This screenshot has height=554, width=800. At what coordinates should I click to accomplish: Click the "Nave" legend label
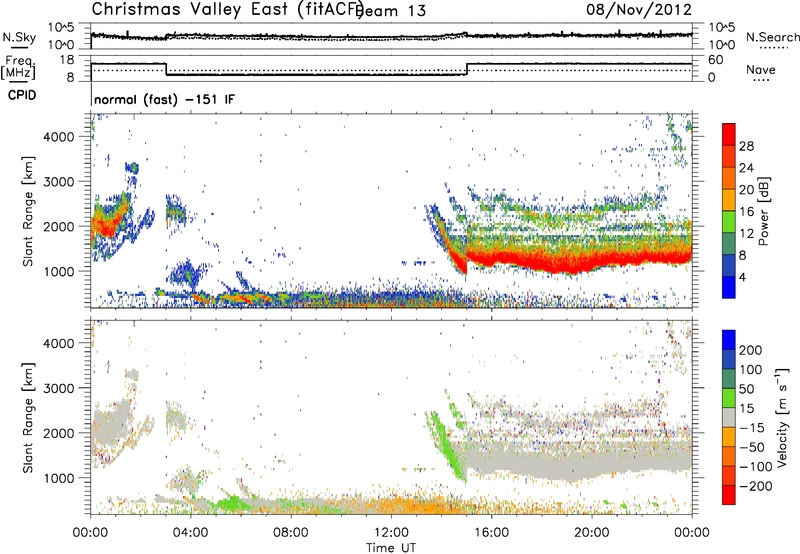click(761, 69)
